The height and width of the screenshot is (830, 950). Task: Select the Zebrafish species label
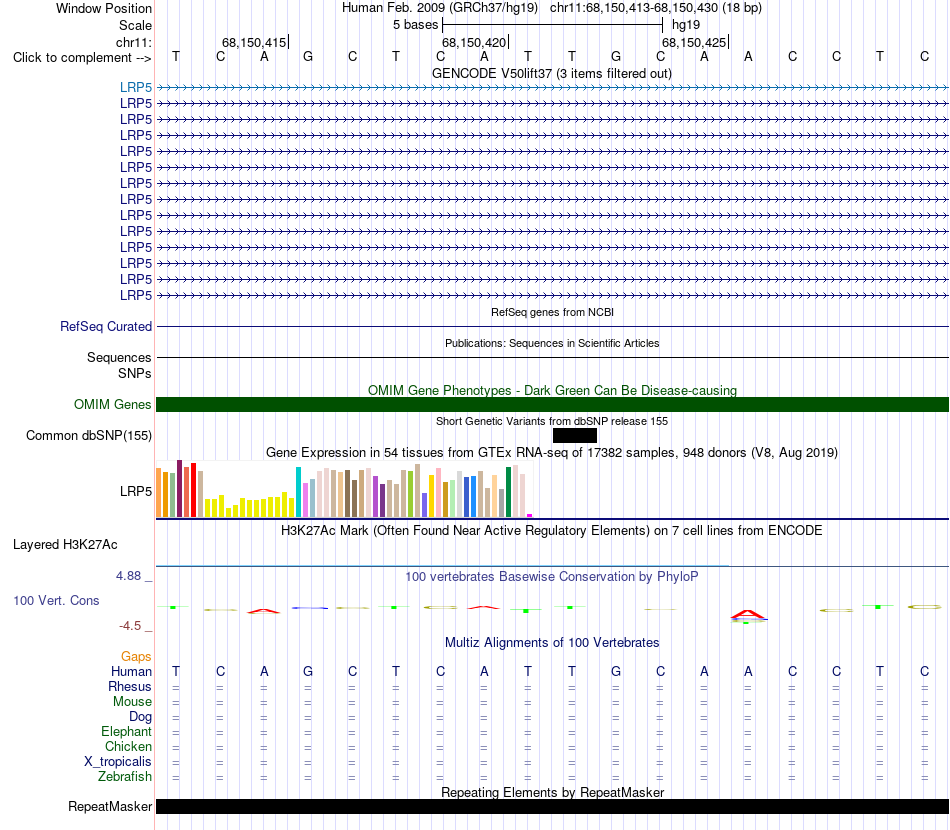125,776
